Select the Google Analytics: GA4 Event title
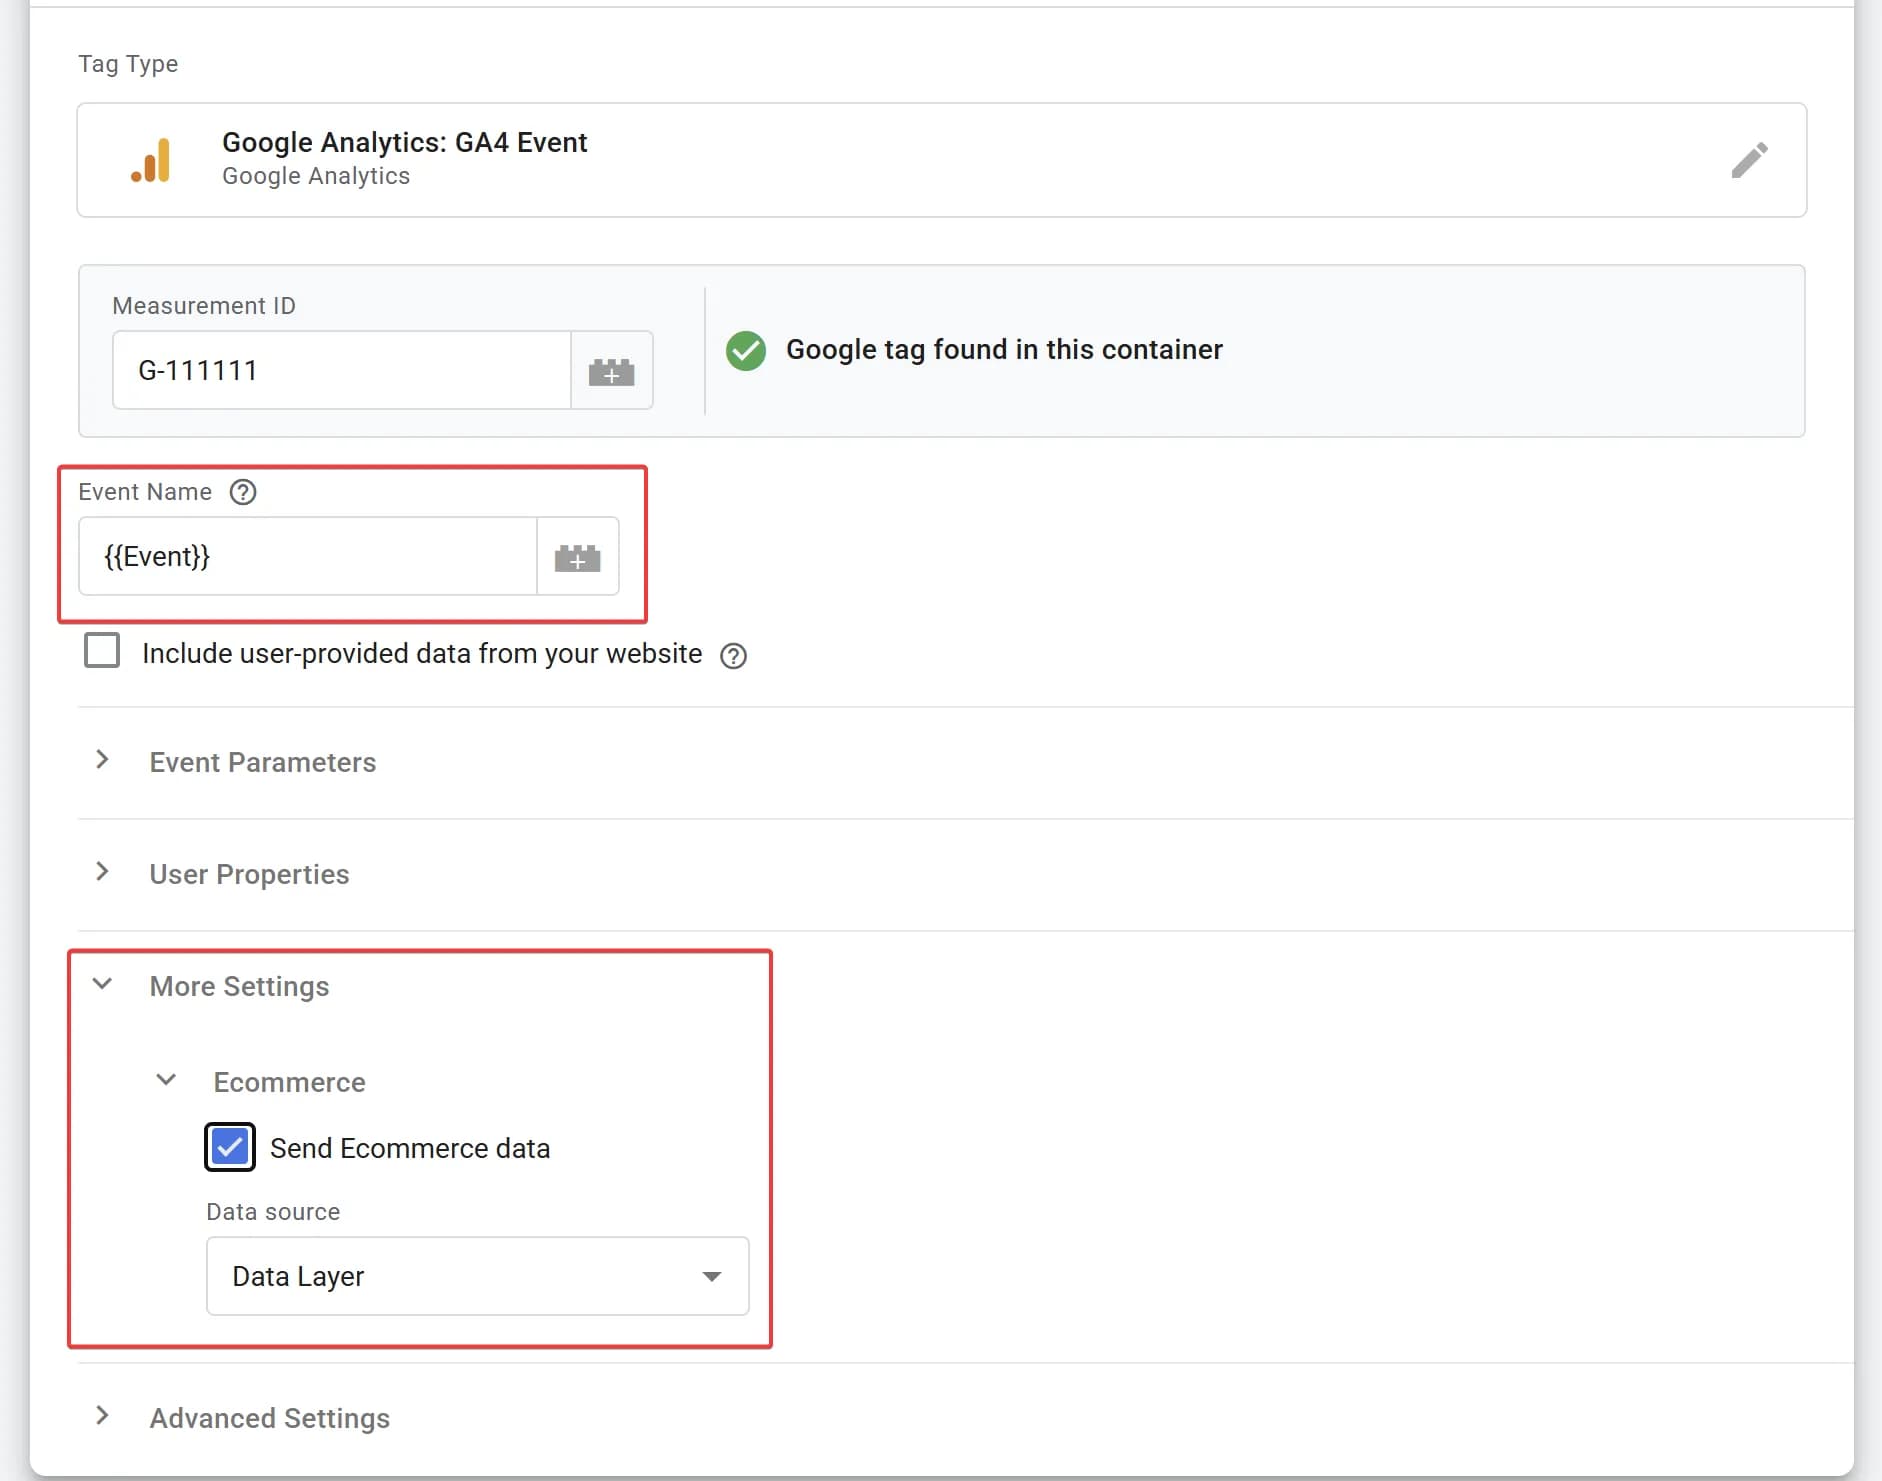 pos(404,143)
